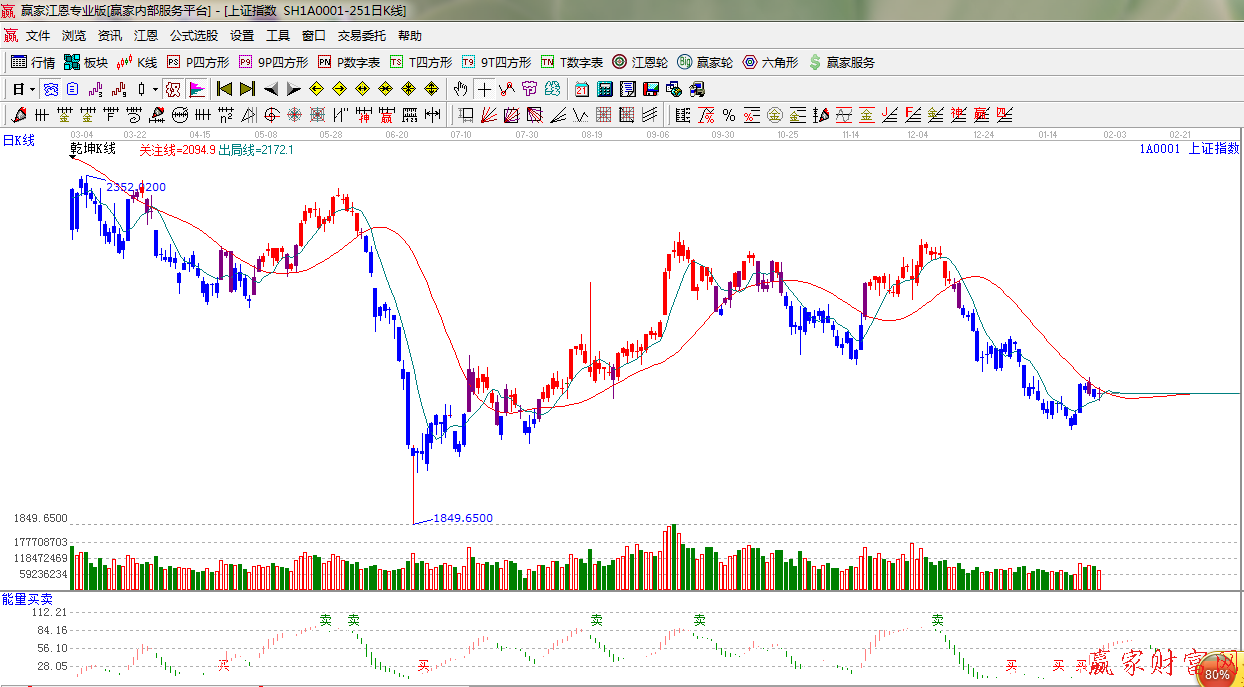1244x687 pixels.
Task: Toggle the blue cloud chart mode button
Action: pos(50,89)
